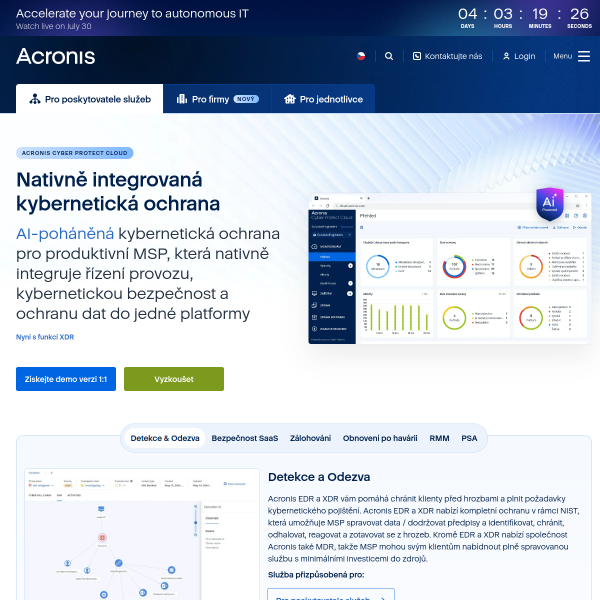Image resolution: width=600 pixels, height=600 pixels.
Task: Click the service provider network icon
Action: pyautogui.click(x=35, y=99)
